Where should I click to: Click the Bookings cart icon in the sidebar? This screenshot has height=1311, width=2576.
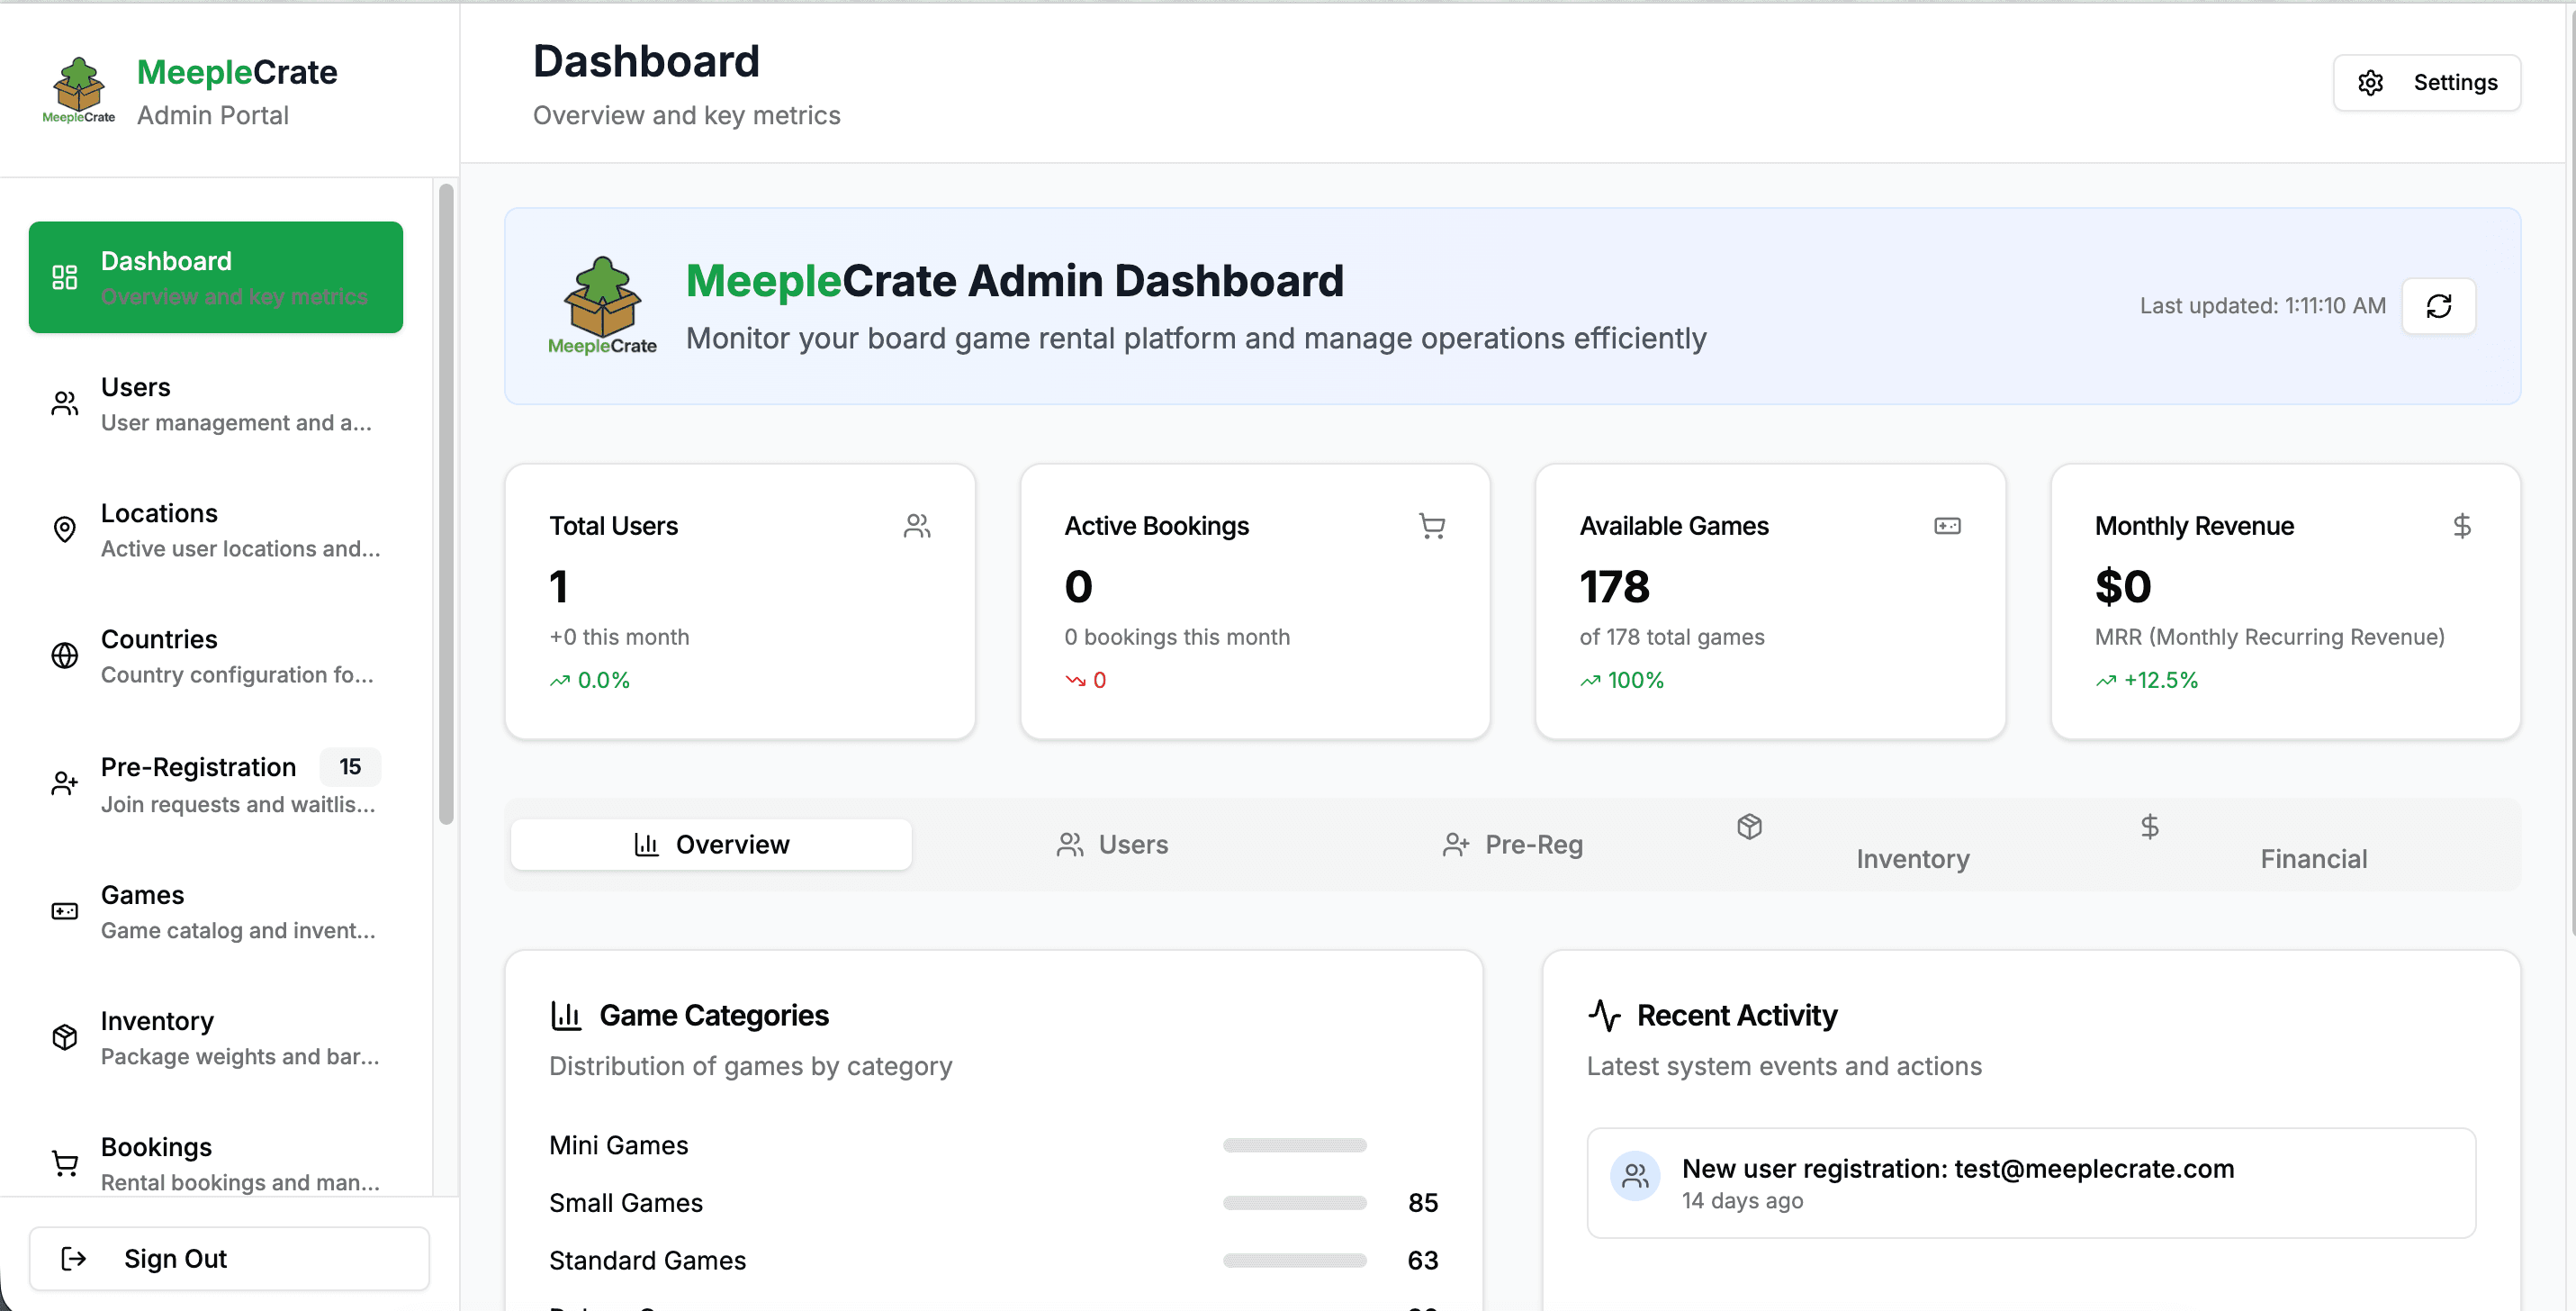coord(65,1163)
